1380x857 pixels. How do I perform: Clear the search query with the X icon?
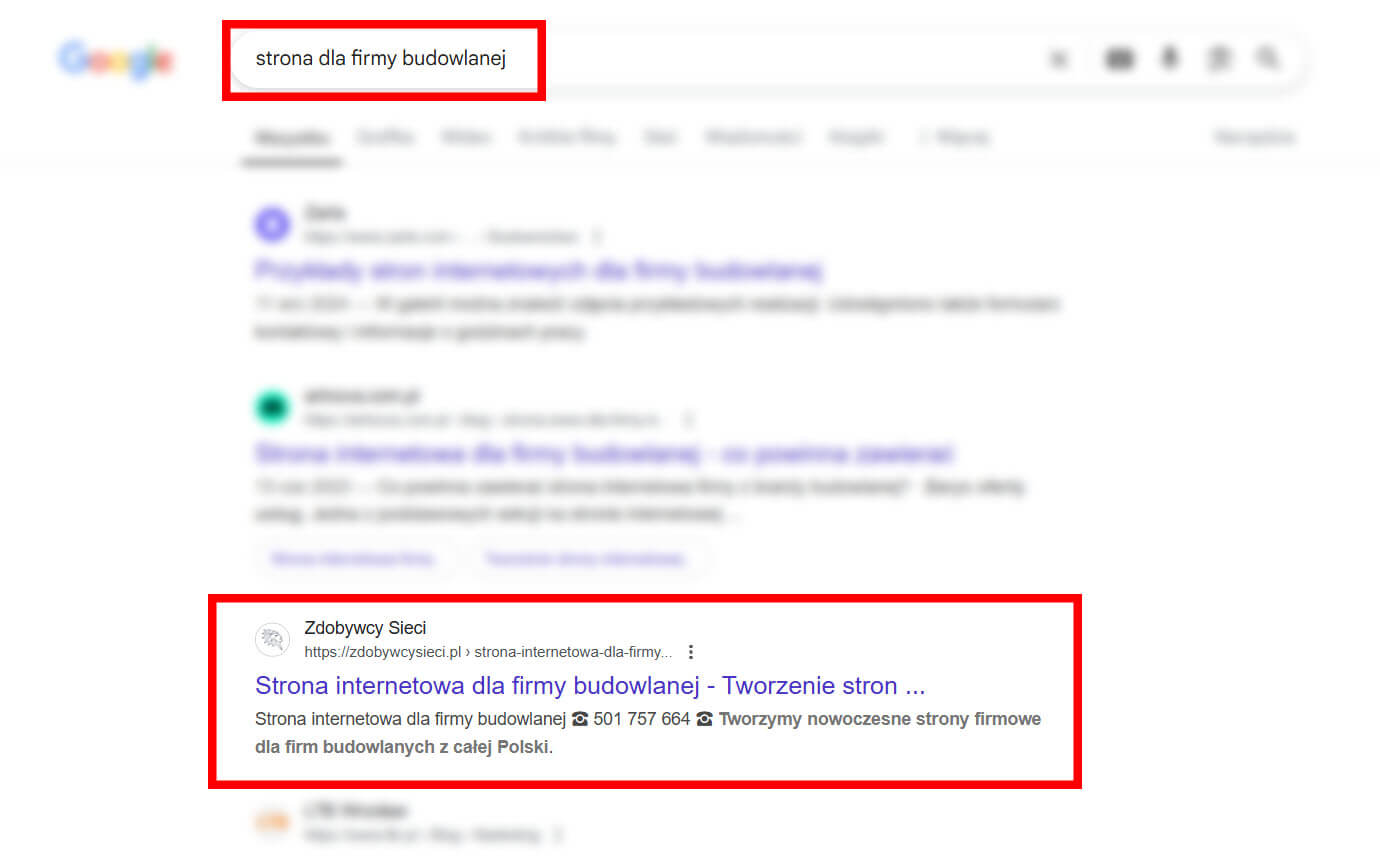[1059, 60]
